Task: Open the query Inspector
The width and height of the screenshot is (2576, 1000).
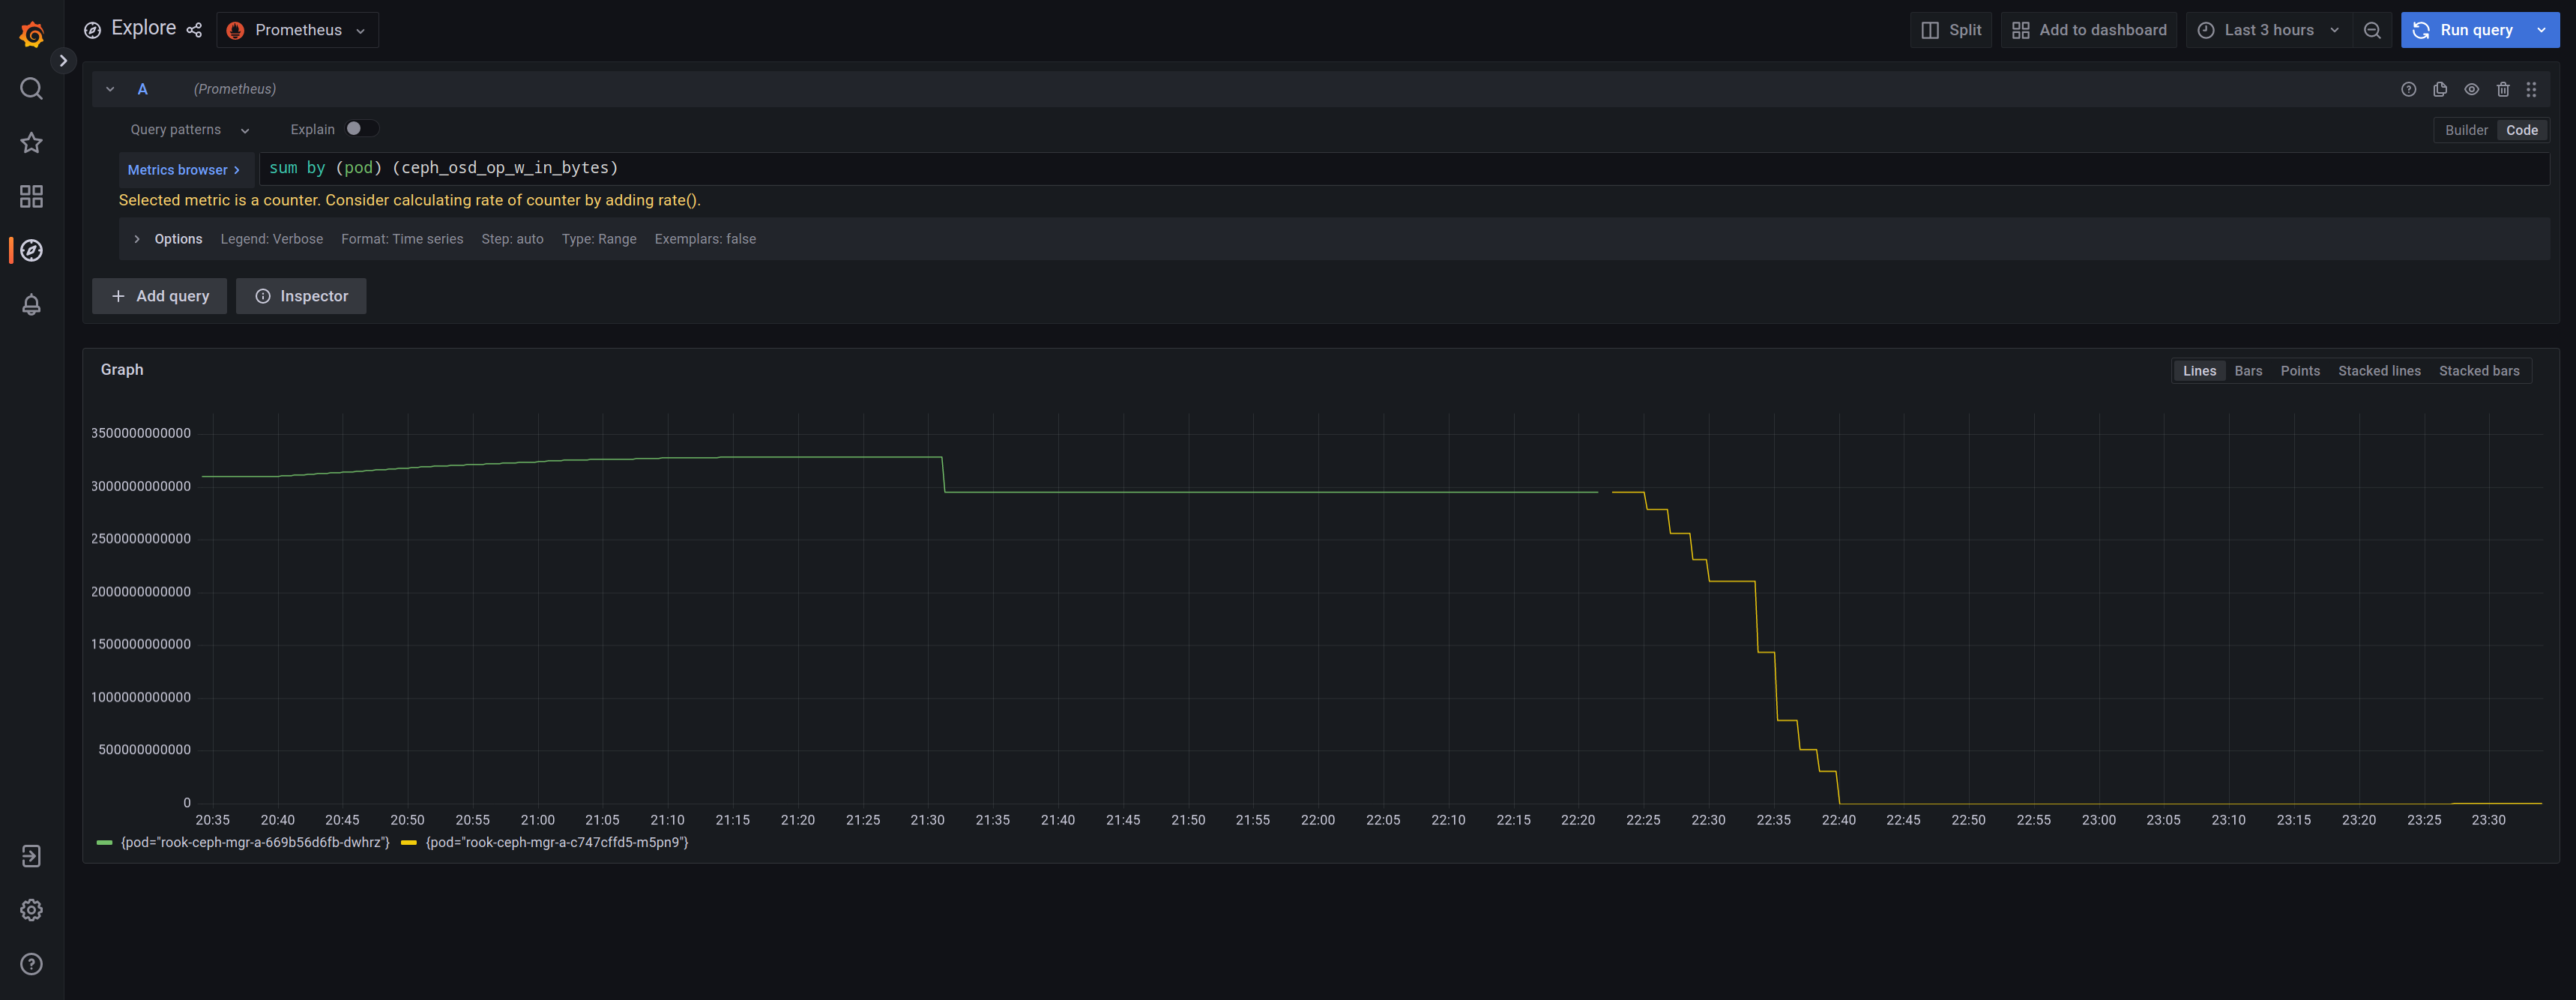Action: coord(301,296)
